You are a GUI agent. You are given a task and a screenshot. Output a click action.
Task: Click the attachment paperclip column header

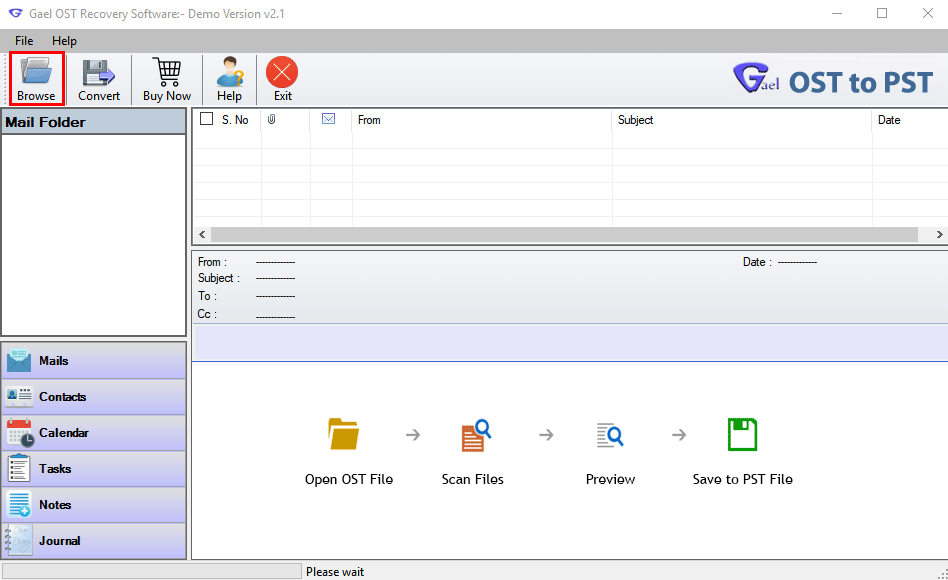[x=271, y=119]
